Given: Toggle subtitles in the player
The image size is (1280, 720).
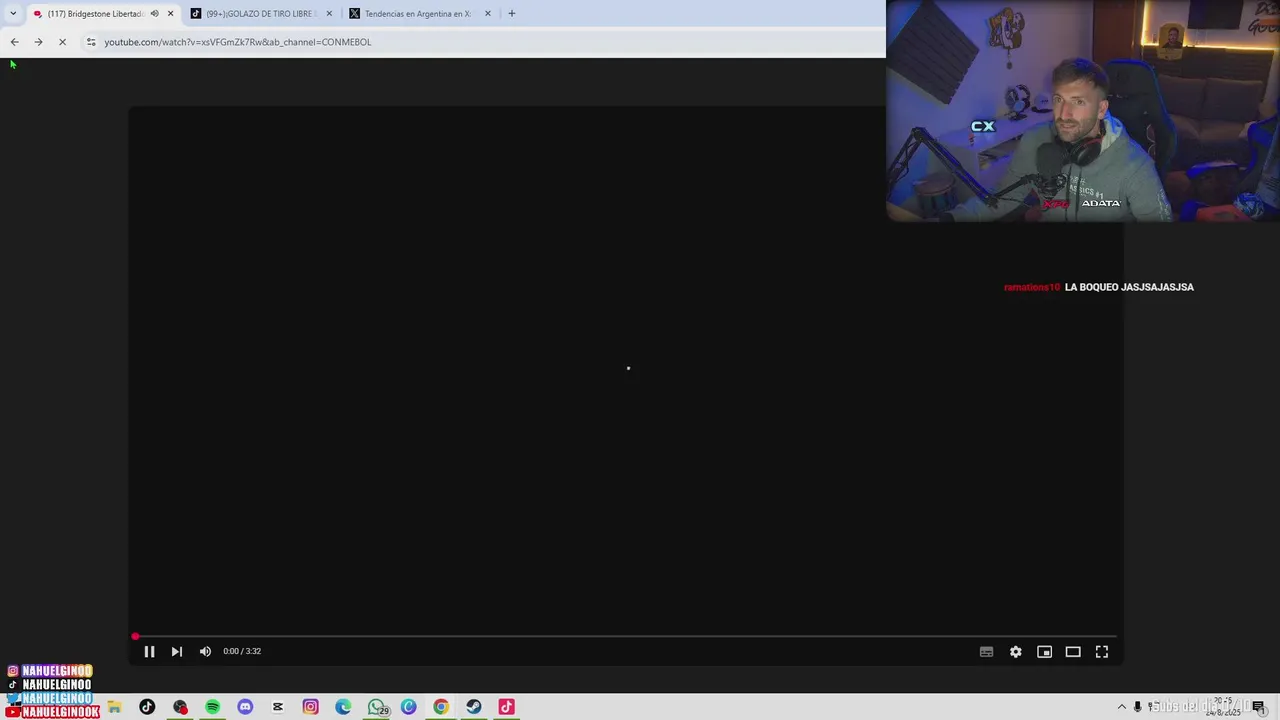Looking at the screenshot, I should (986, 652).
